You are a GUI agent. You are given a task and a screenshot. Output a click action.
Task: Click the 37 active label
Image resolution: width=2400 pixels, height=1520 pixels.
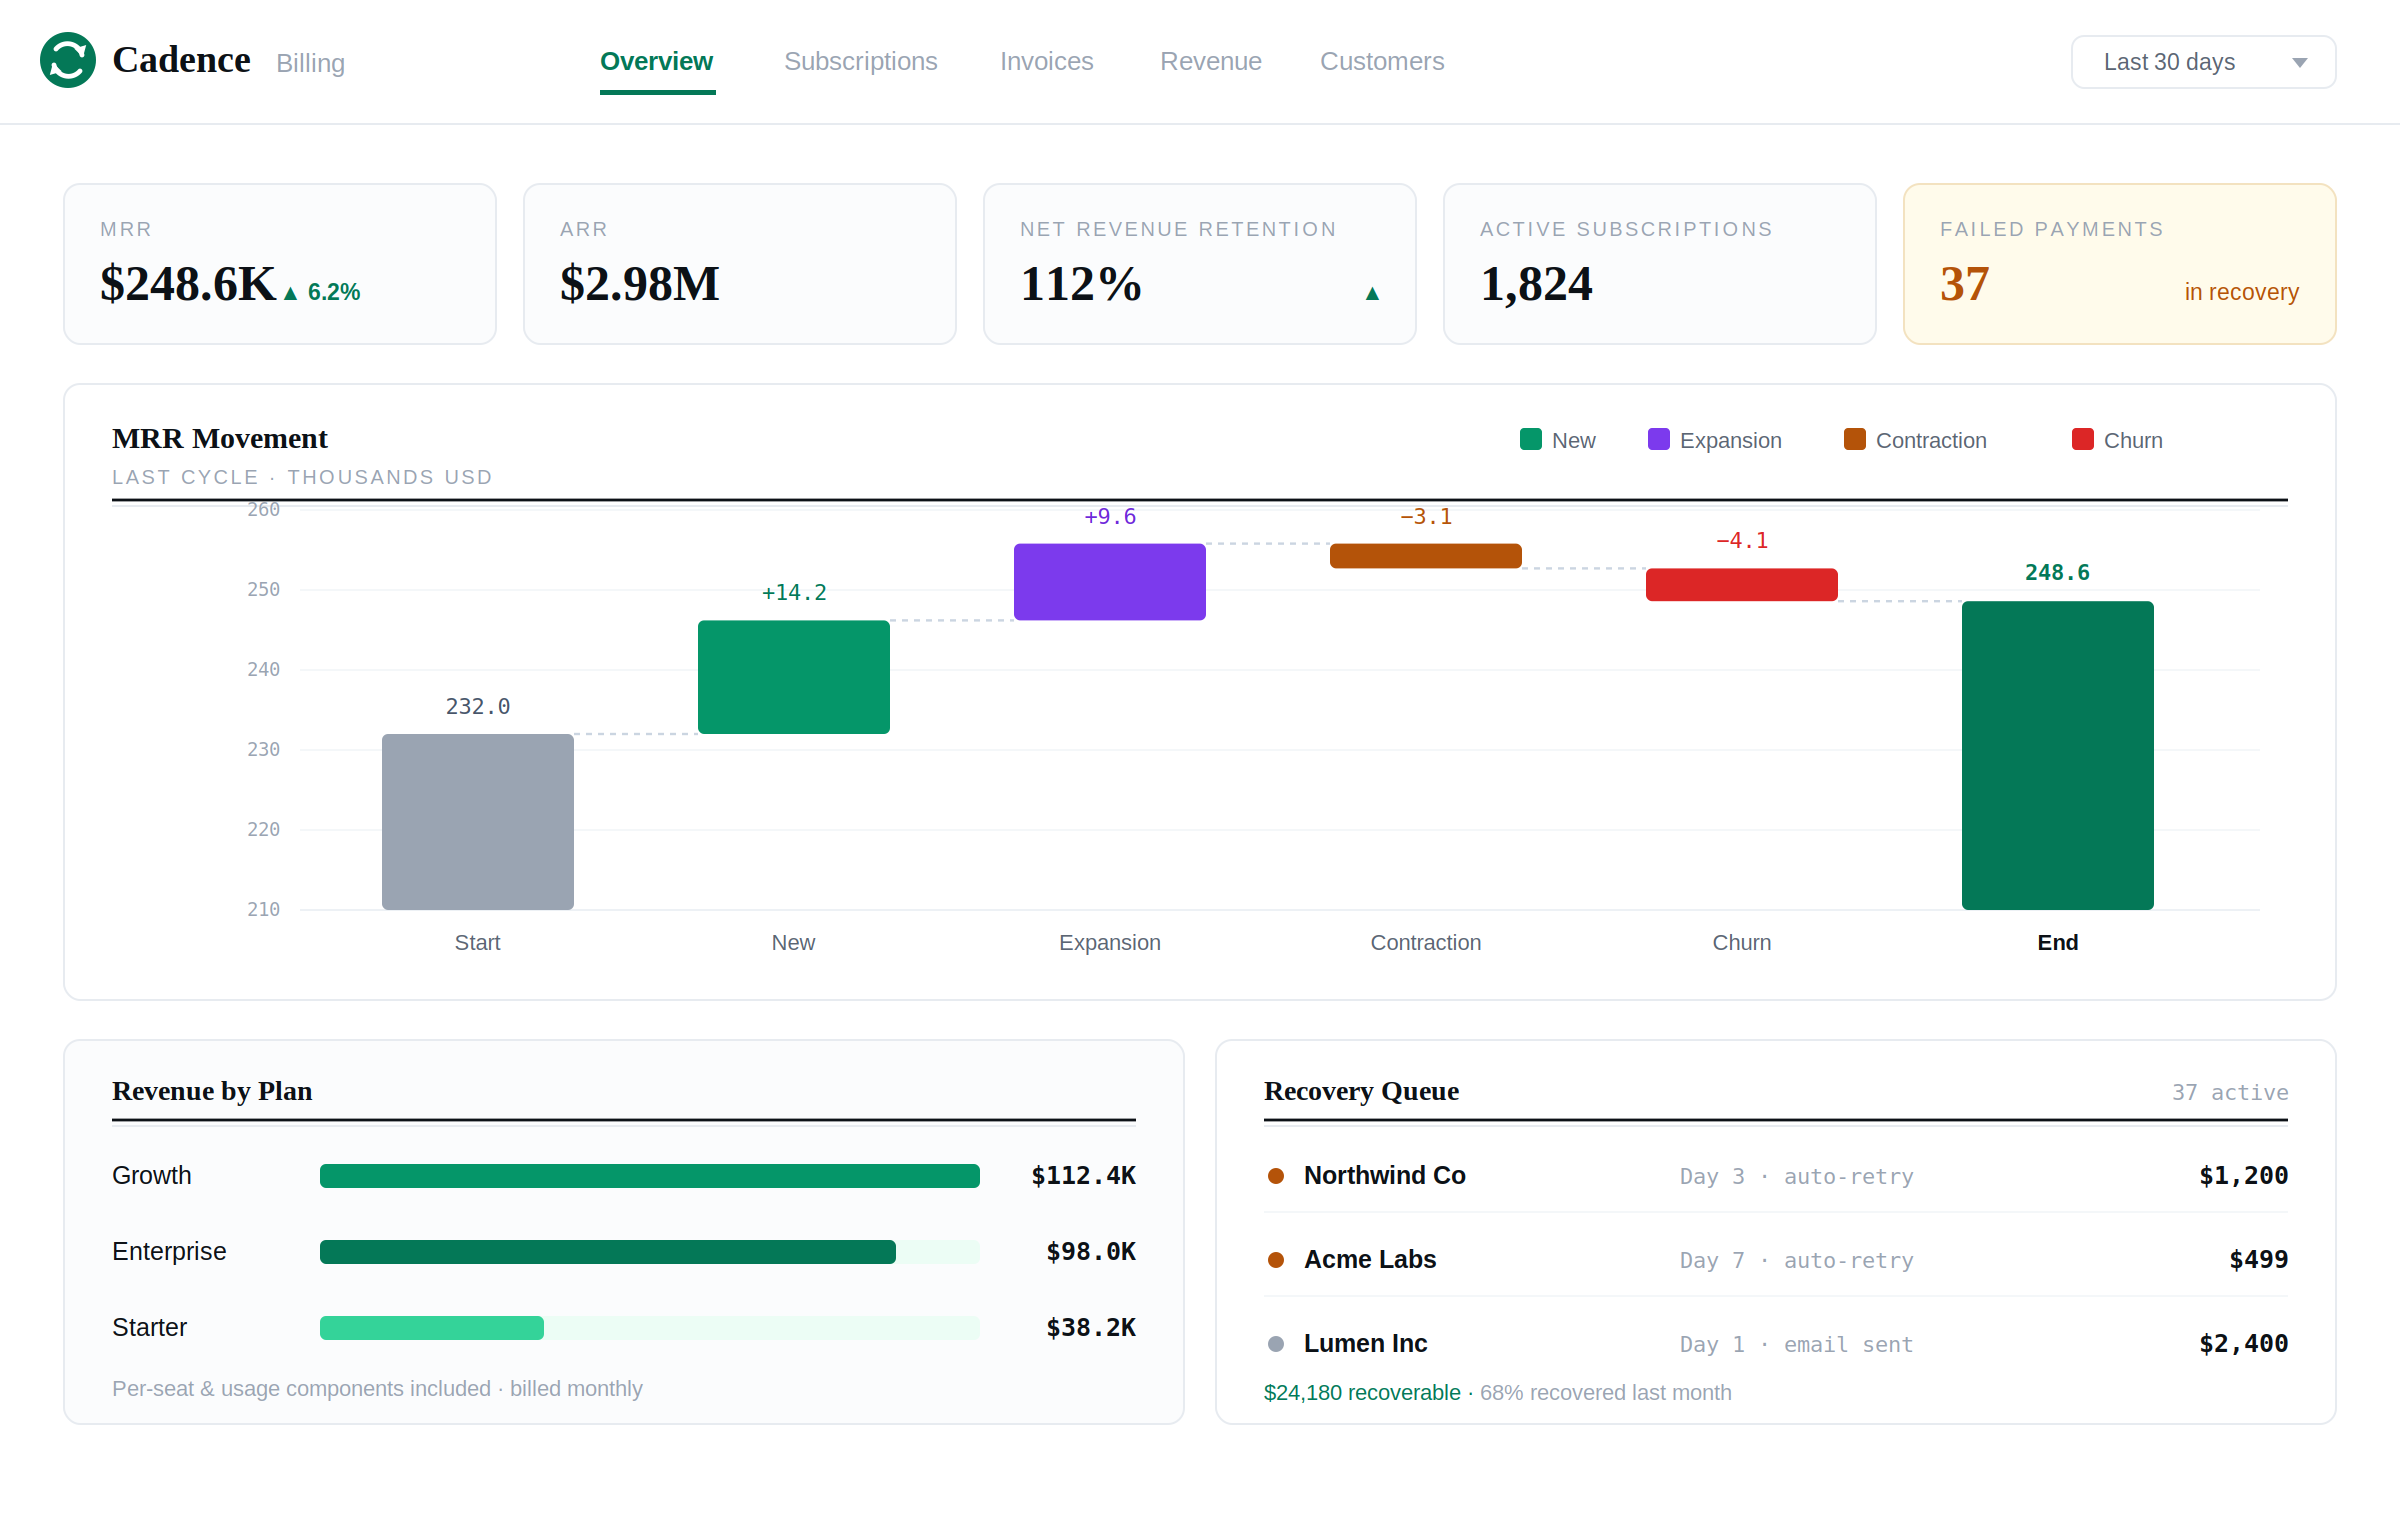click(x=2230, y=1092)
